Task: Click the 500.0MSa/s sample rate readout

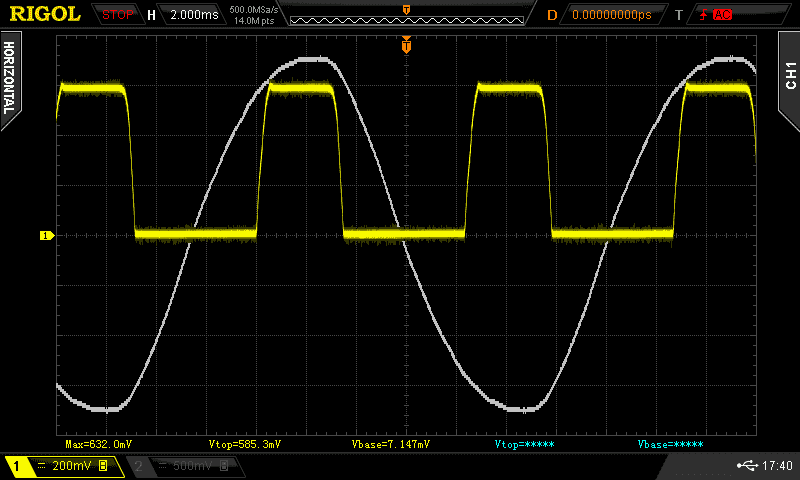Action: (x=254, y=10)
